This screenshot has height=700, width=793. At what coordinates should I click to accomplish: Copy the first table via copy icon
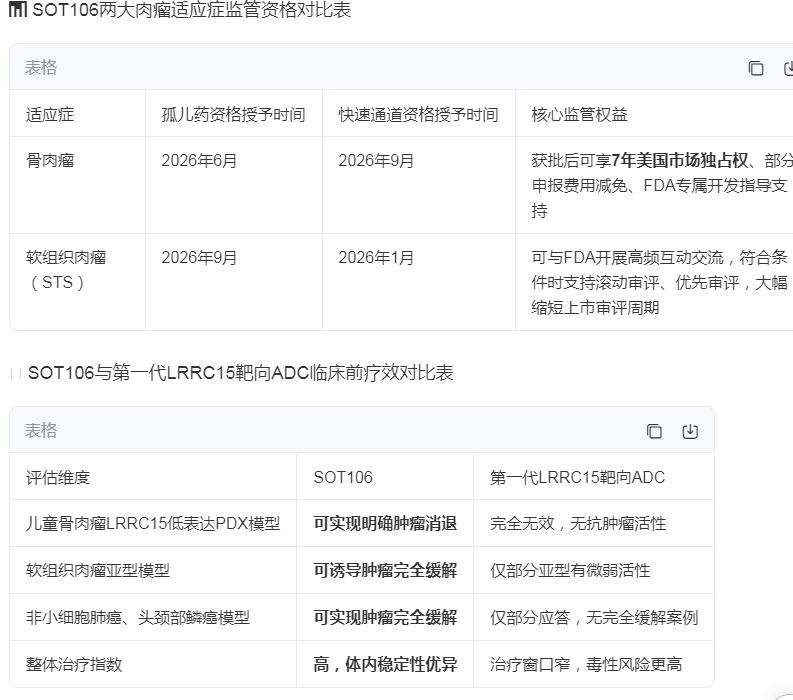click(x=756, y=68)
